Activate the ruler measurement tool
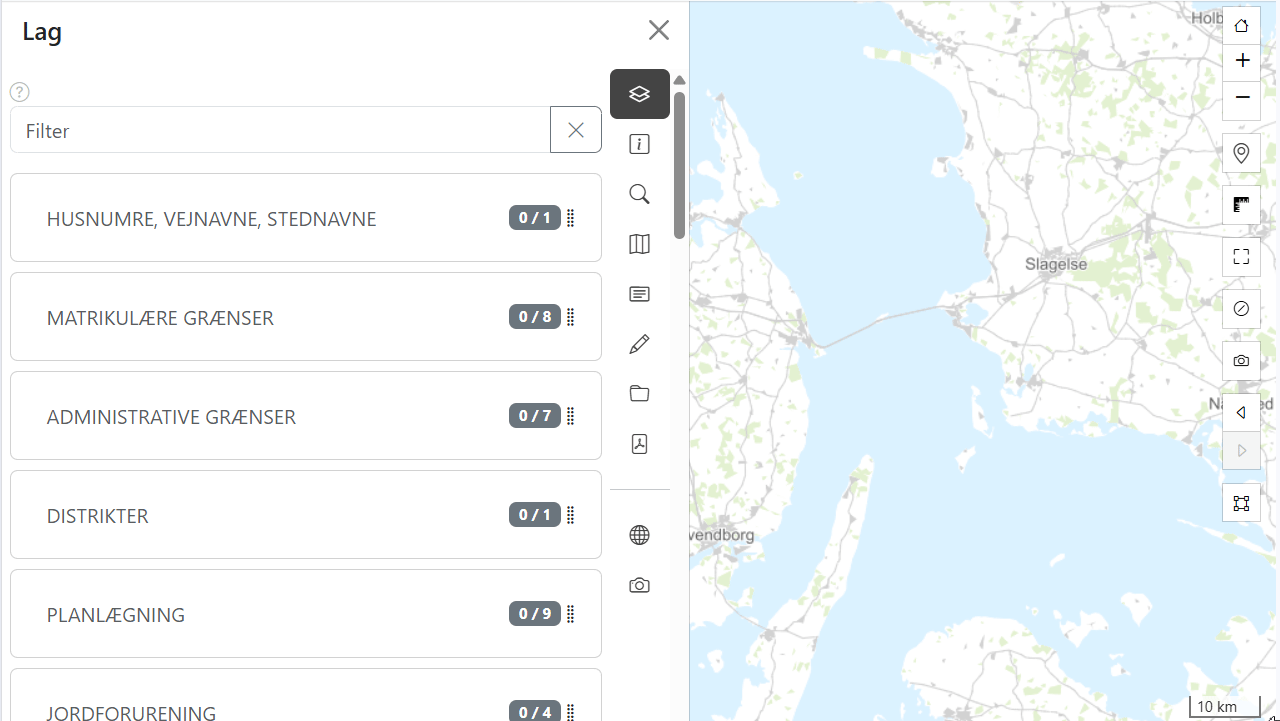This screenshot has height=721, width=1280. tap(1241, 205)
